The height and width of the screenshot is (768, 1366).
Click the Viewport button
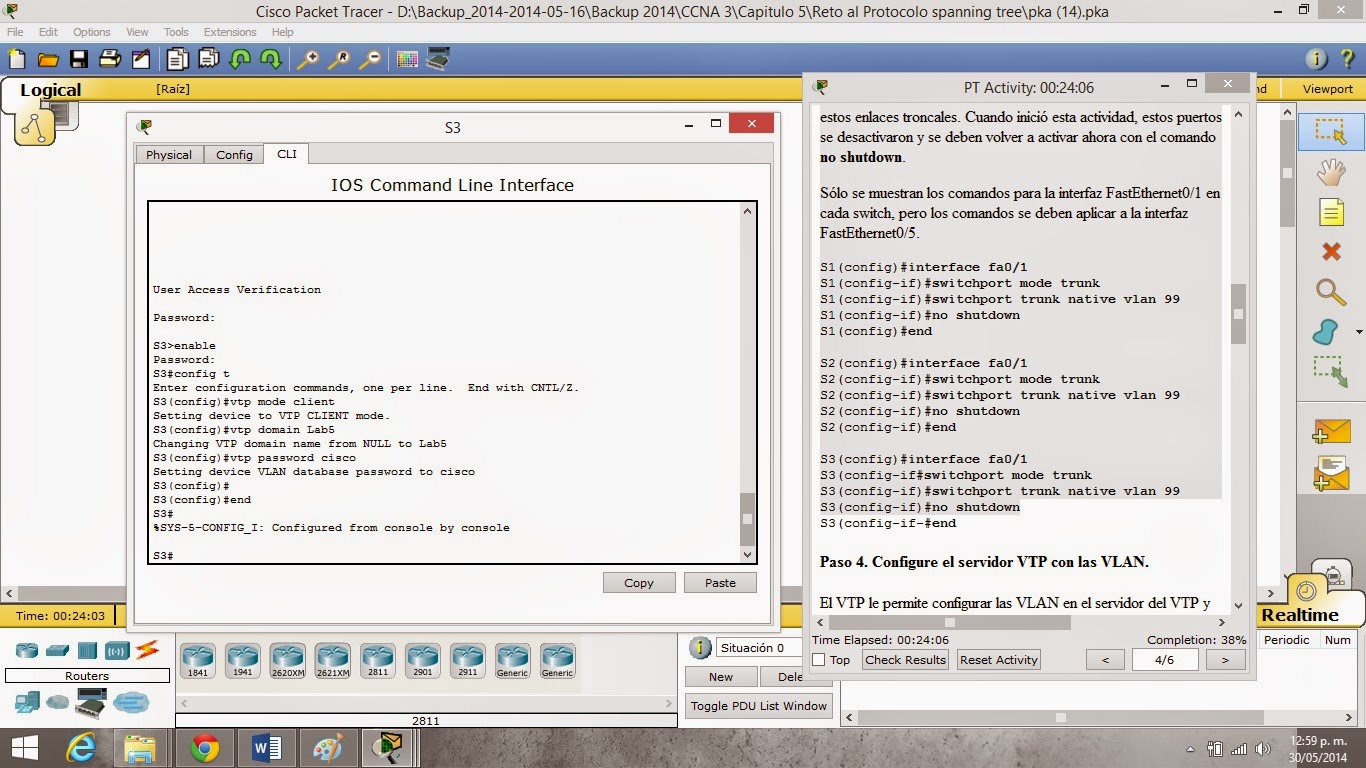[x=1327, y=89]
